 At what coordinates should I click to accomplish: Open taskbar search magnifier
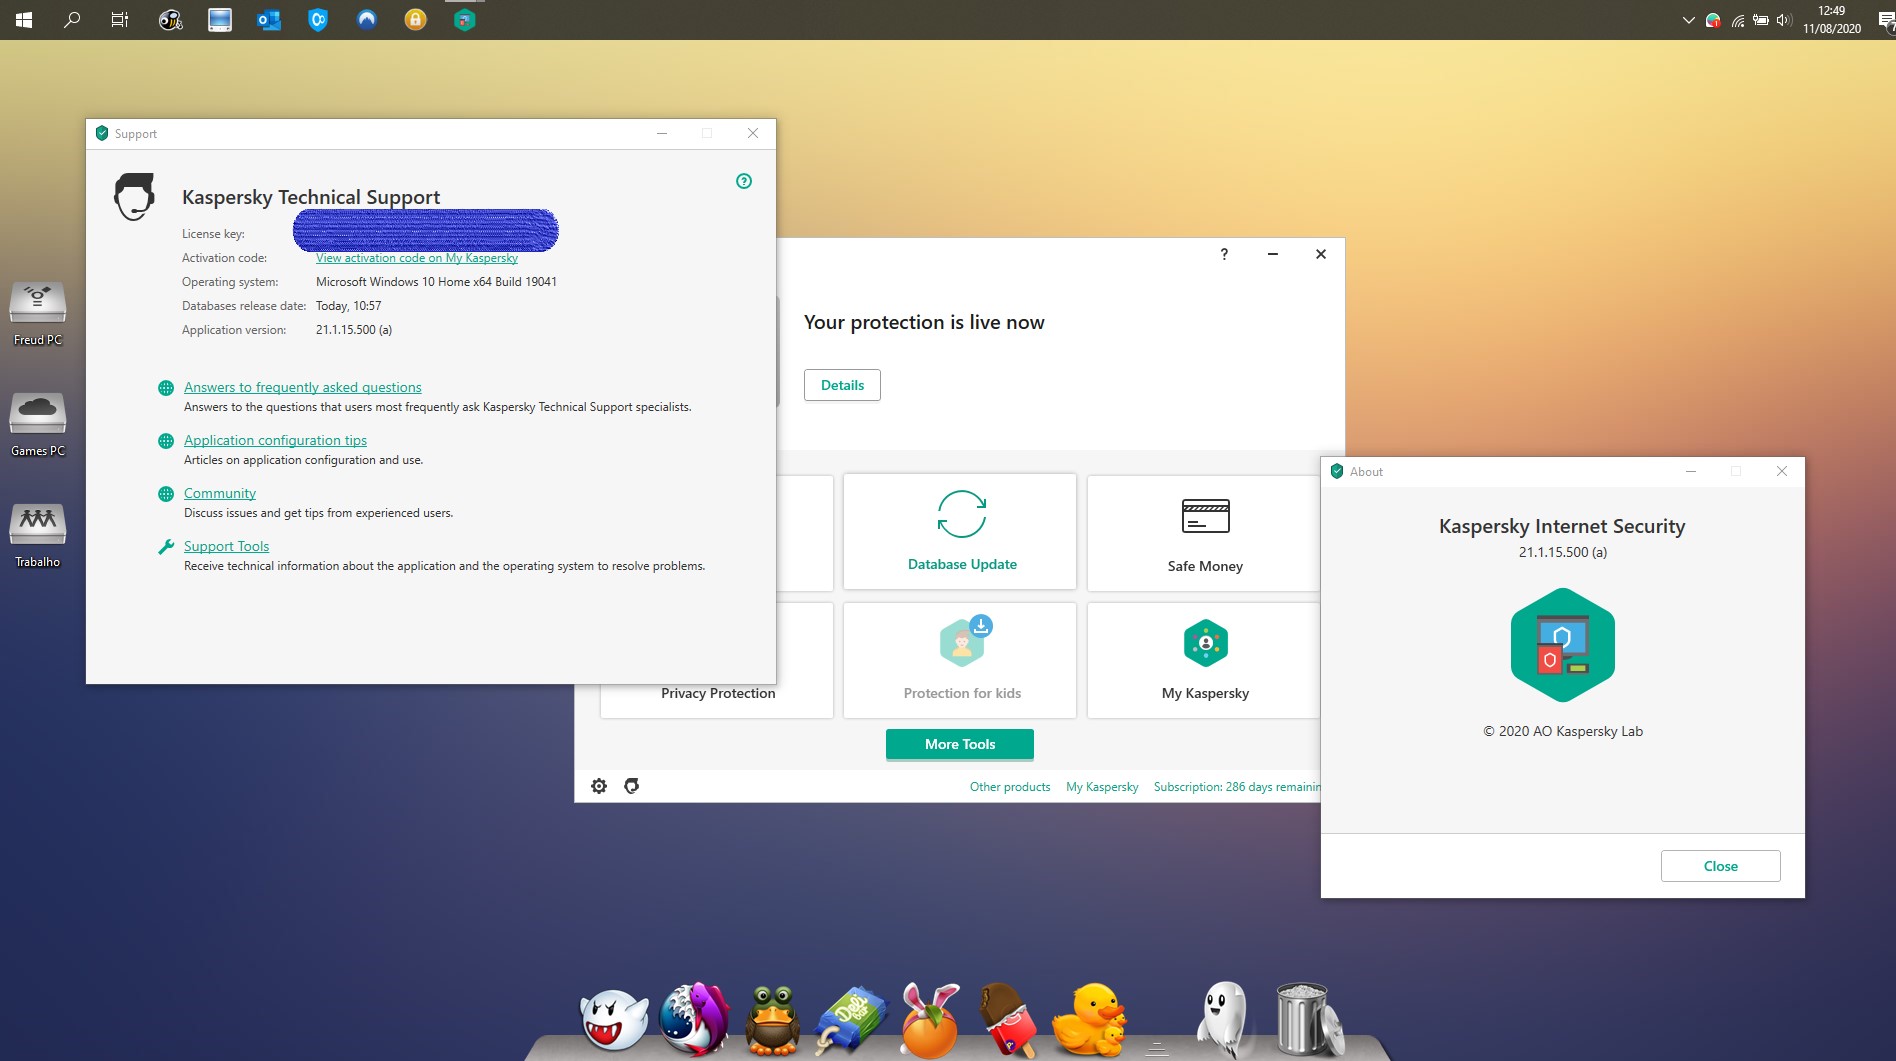coord(72,20)
